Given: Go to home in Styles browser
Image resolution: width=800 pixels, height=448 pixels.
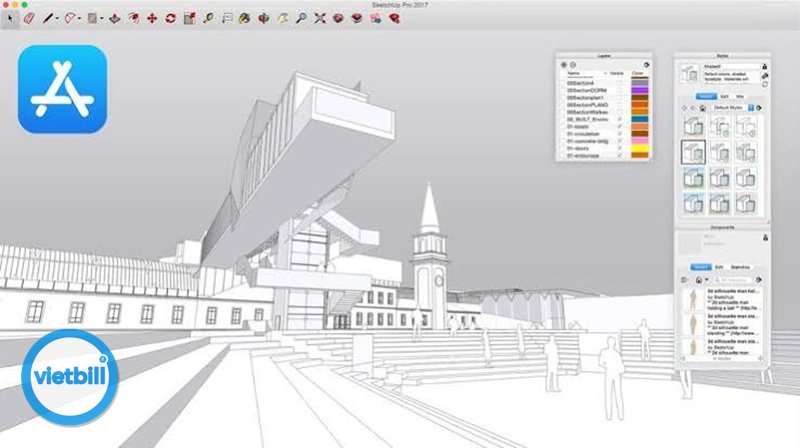Looking at the screenshot, I should (703, 108).
